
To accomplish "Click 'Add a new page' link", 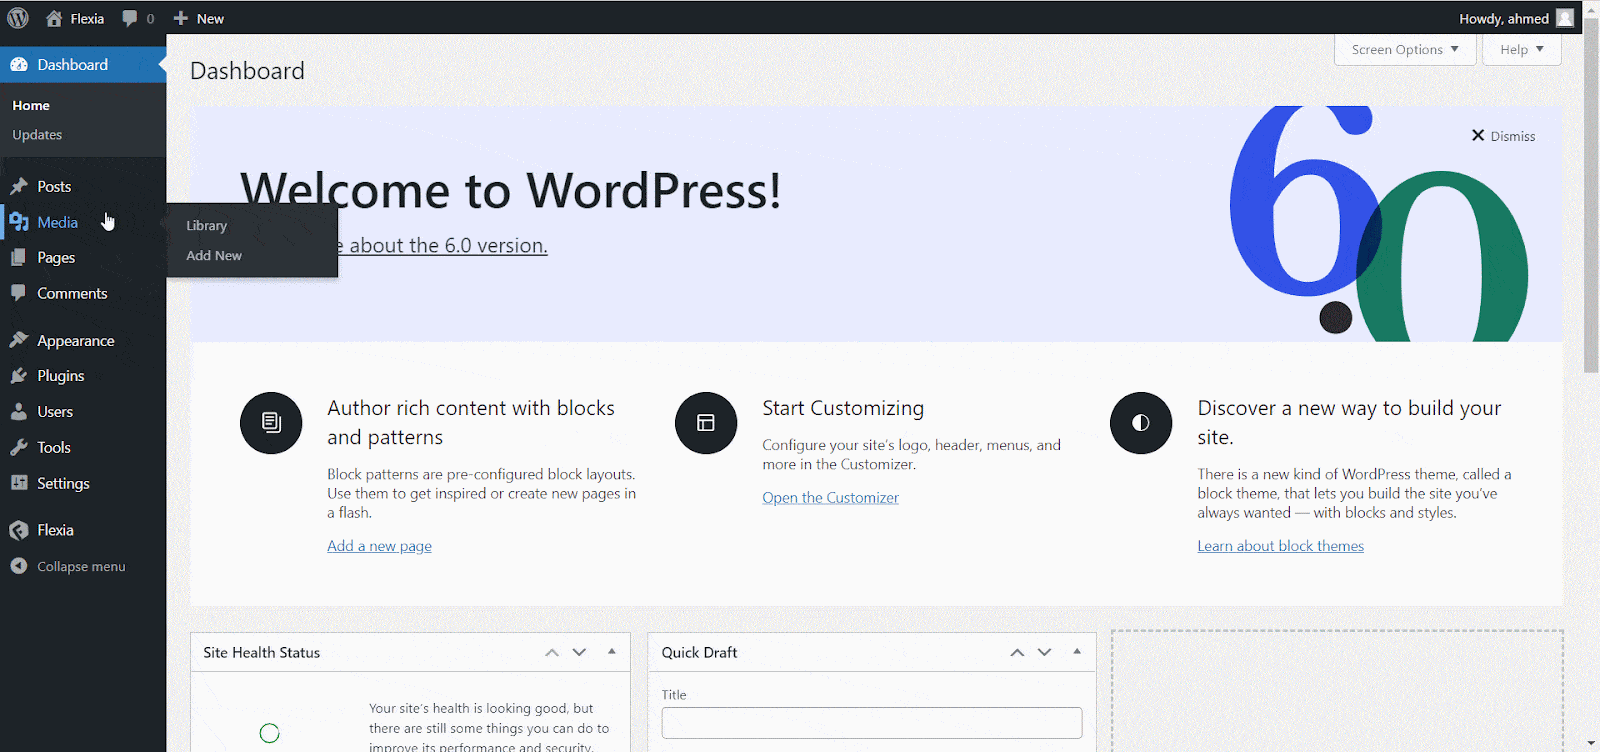I will 379,546.
